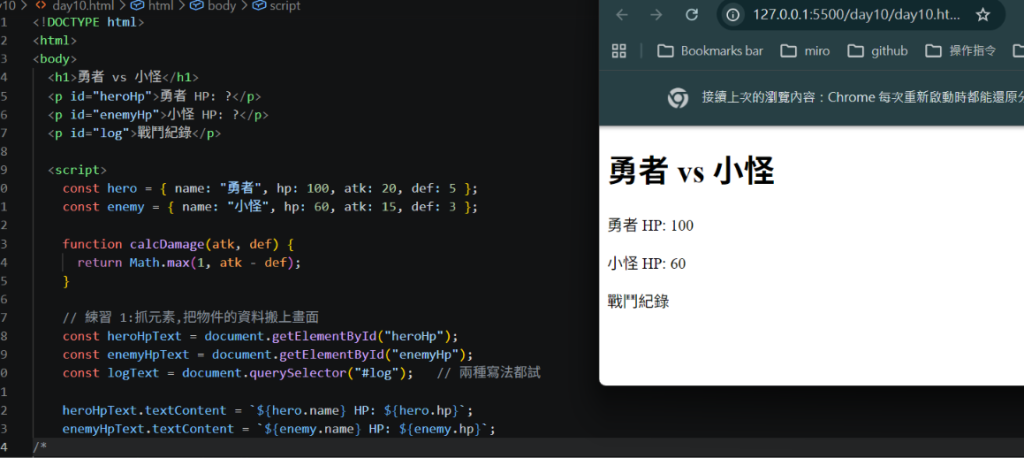The width and height of the screenshot is (1024, 458).
Task: Click the code line with id="enemyHp" paragraph
Action: point(158,114)
